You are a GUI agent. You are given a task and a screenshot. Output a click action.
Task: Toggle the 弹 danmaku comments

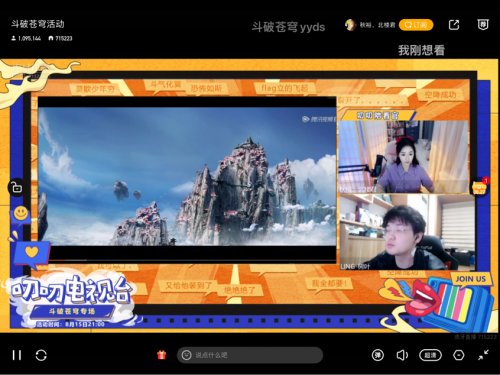click(x=378, y=355)
